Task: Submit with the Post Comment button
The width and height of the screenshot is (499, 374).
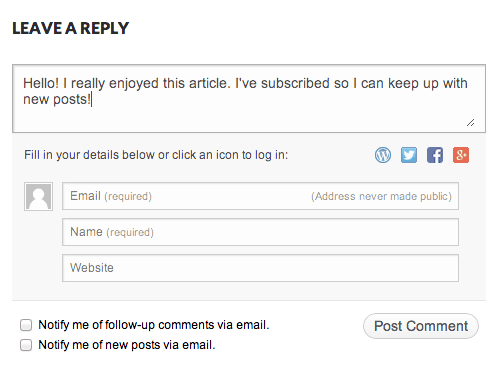Action: tap(421, 326)
